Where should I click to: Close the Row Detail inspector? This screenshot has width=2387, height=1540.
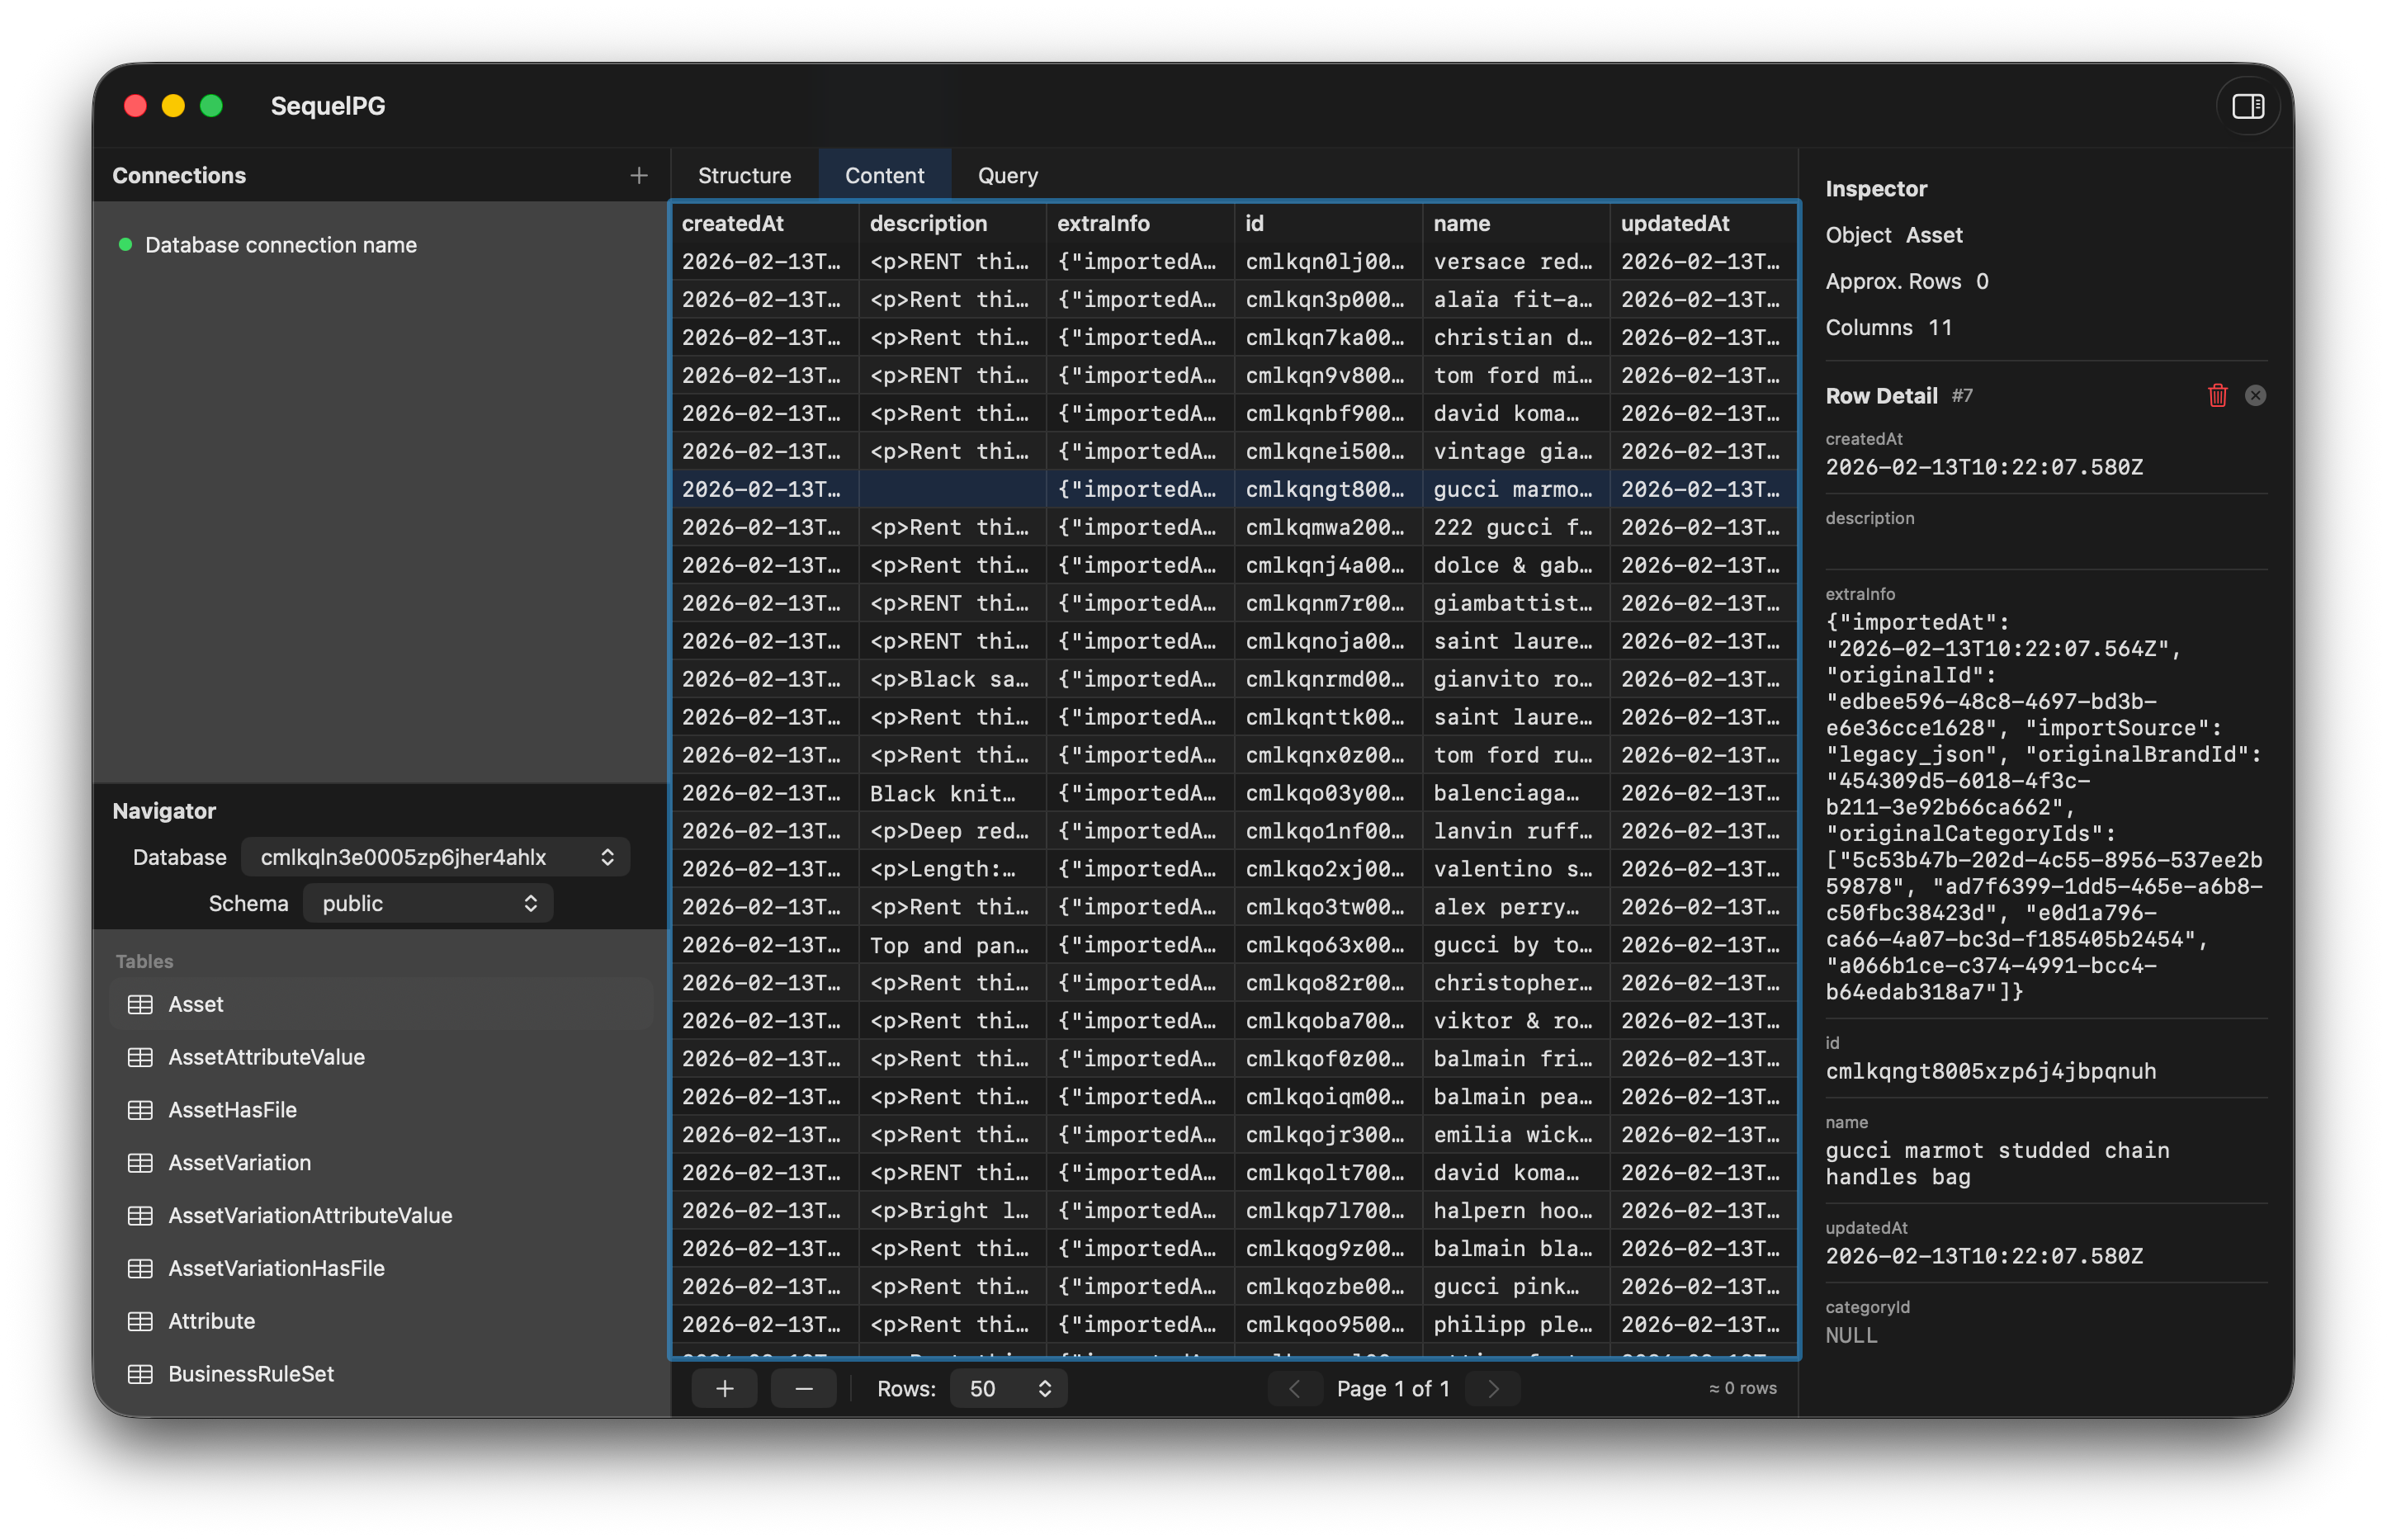[x=2256, y=395]
